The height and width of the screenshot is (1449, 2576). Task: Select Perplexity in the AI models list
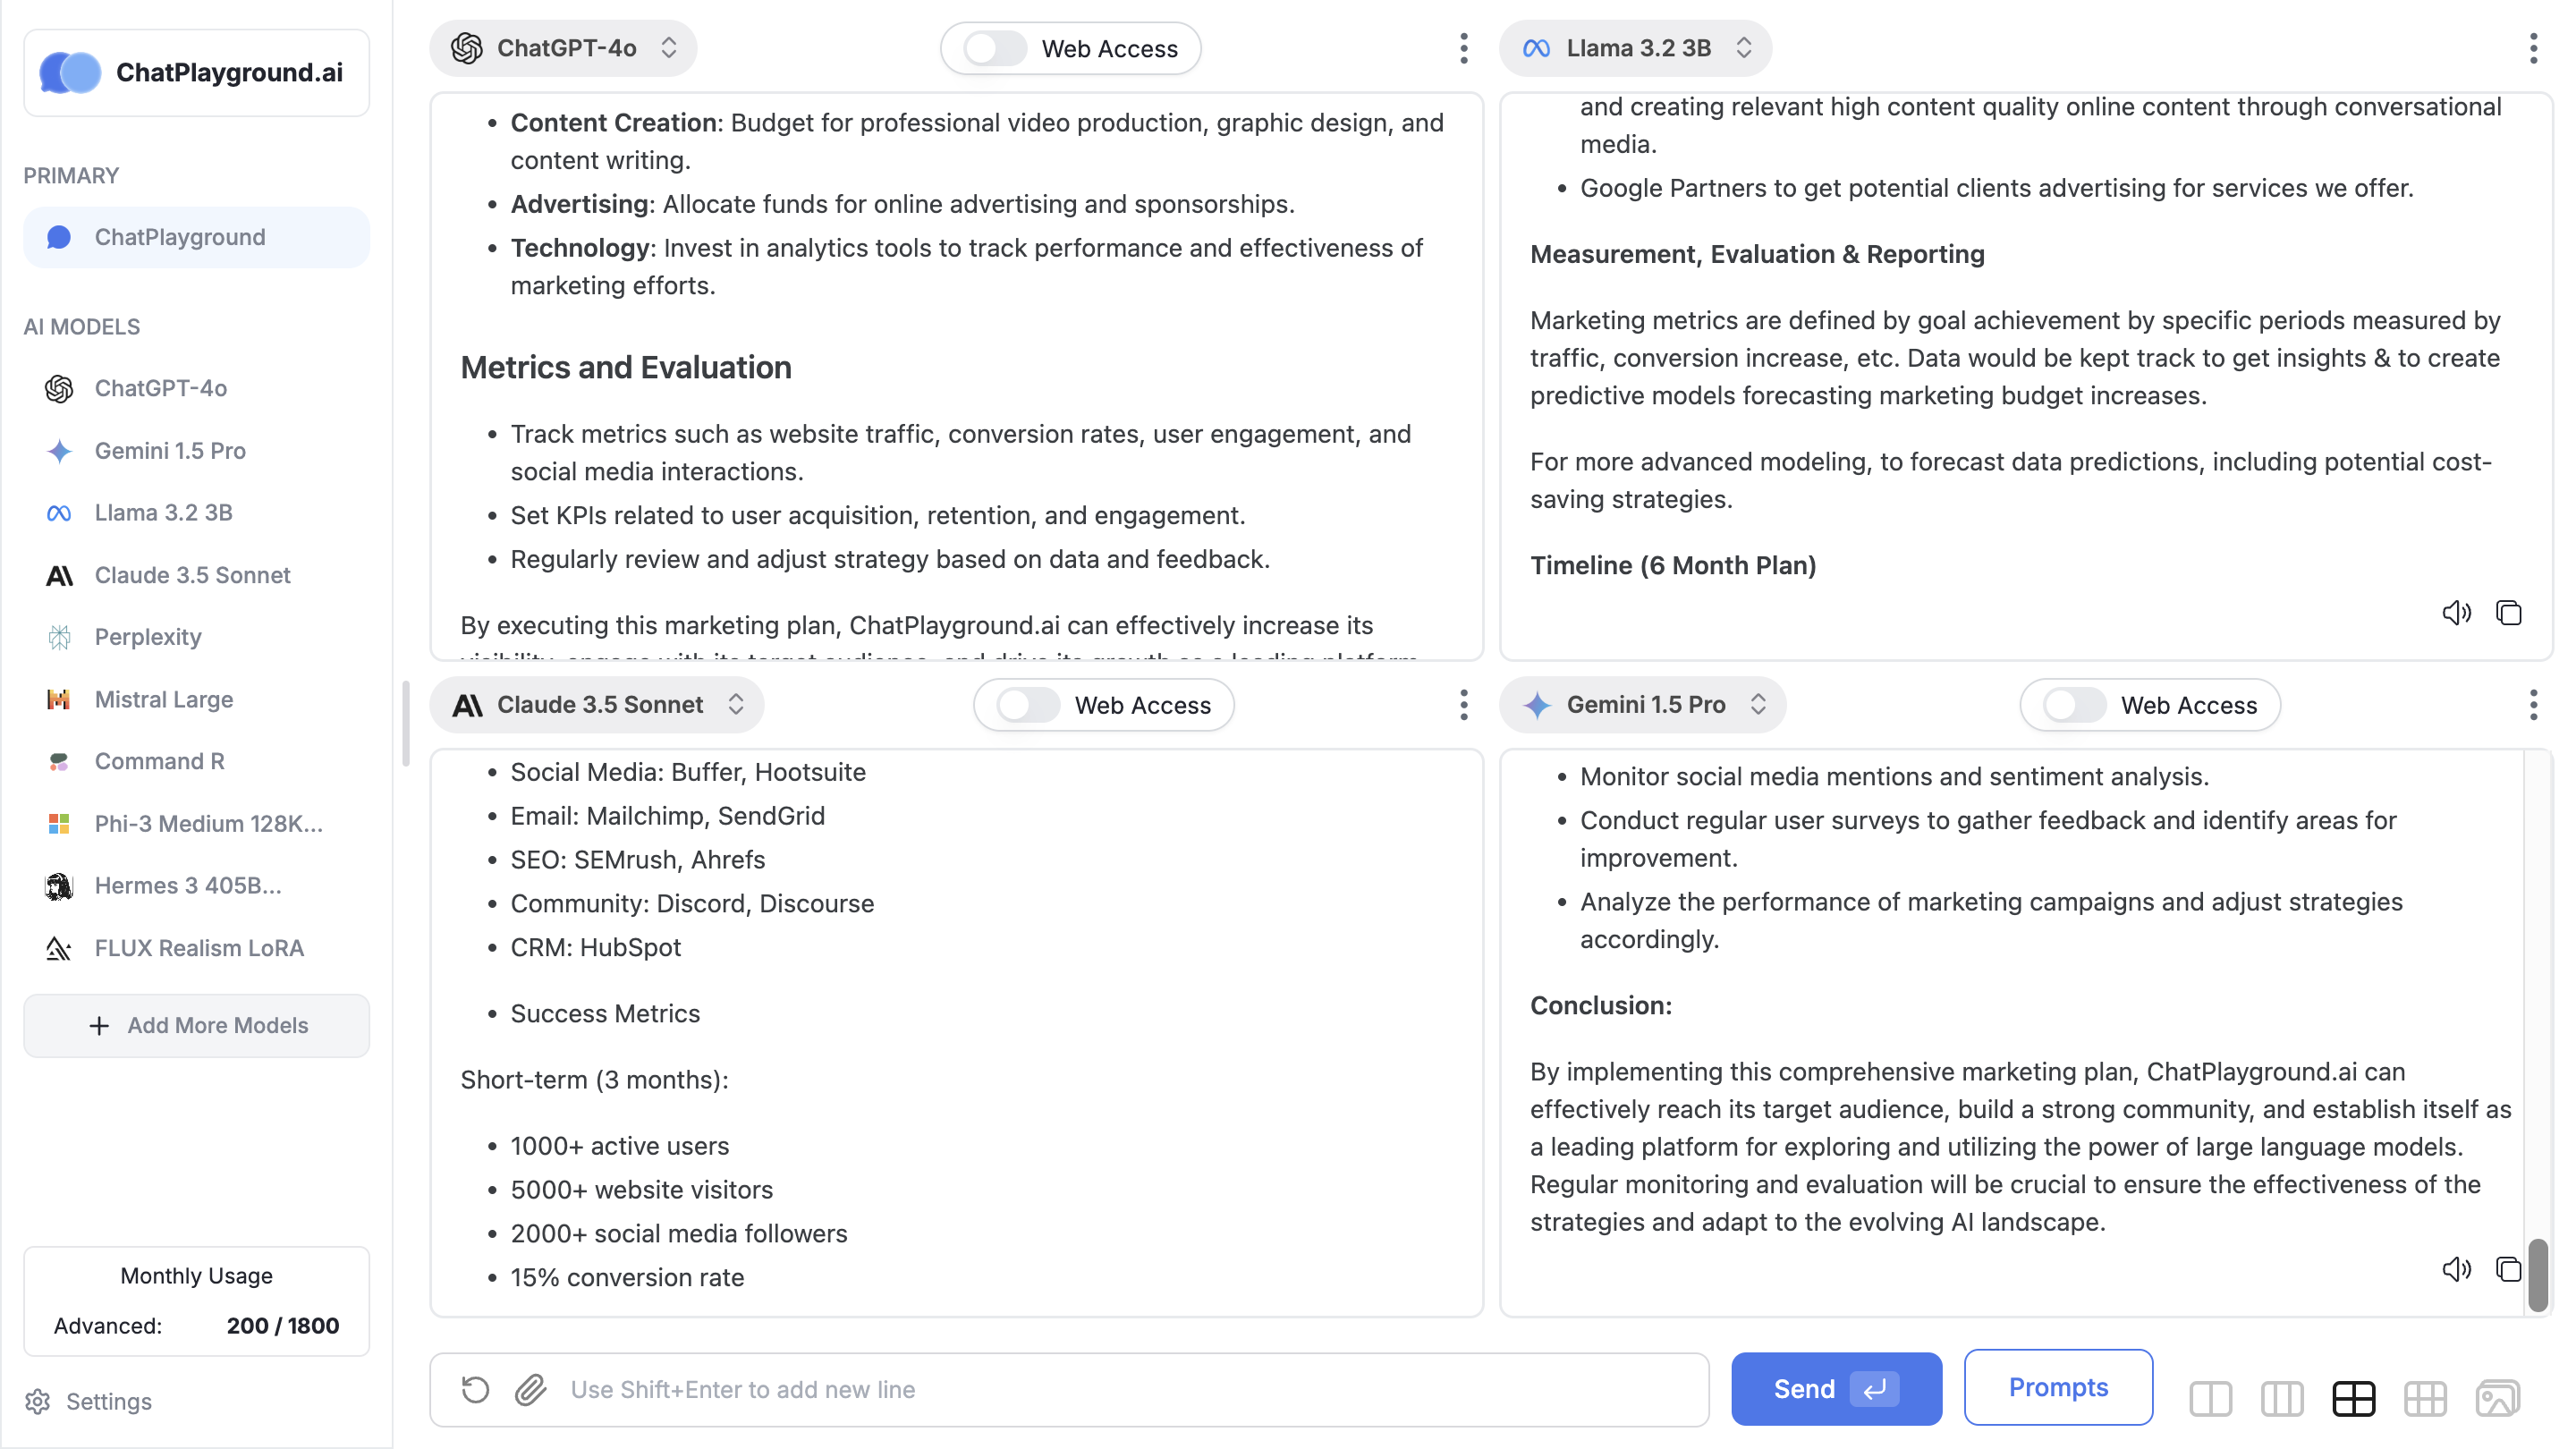click(148, 637)
